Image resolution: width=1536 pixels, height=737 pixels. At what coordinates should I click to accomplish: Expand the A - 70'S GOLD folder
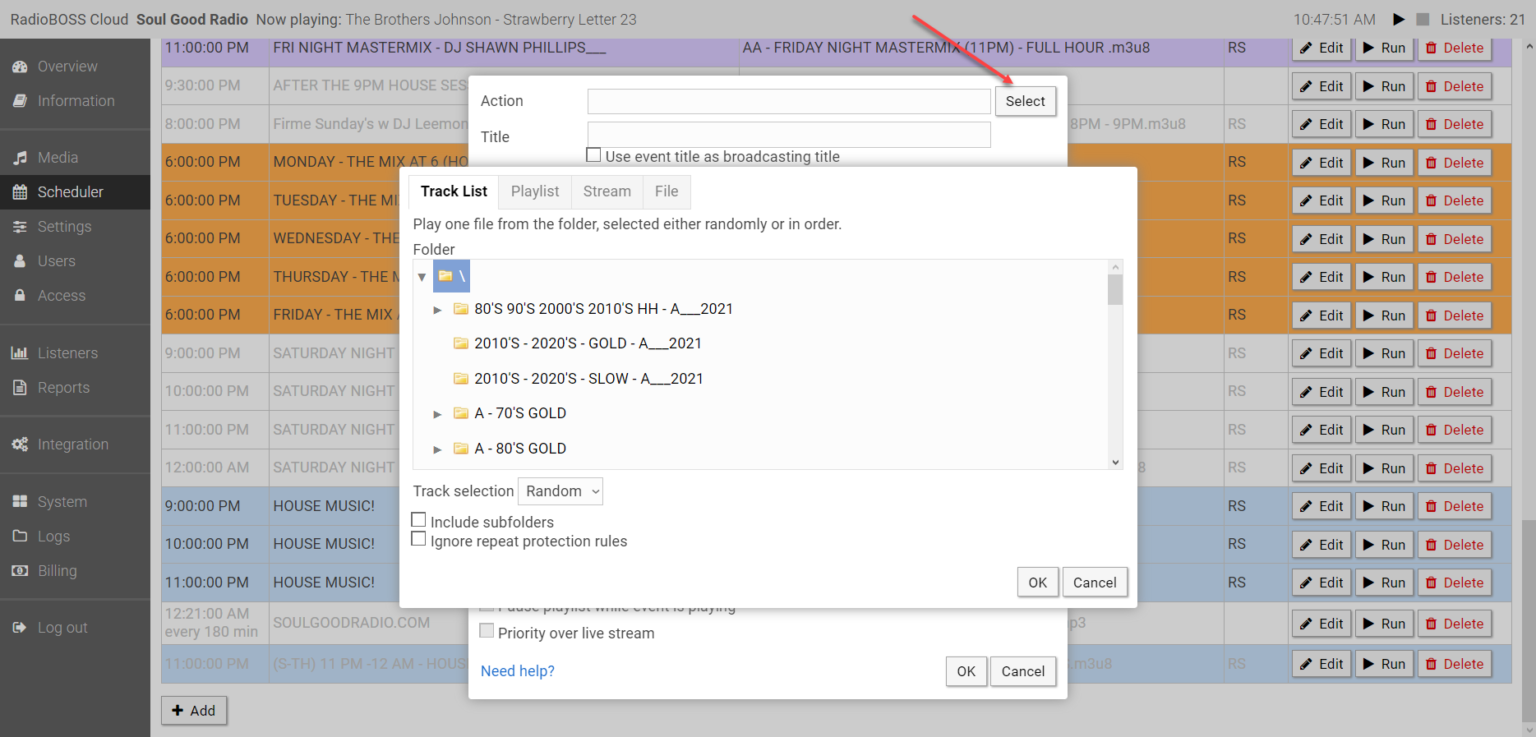coord(437,414)
